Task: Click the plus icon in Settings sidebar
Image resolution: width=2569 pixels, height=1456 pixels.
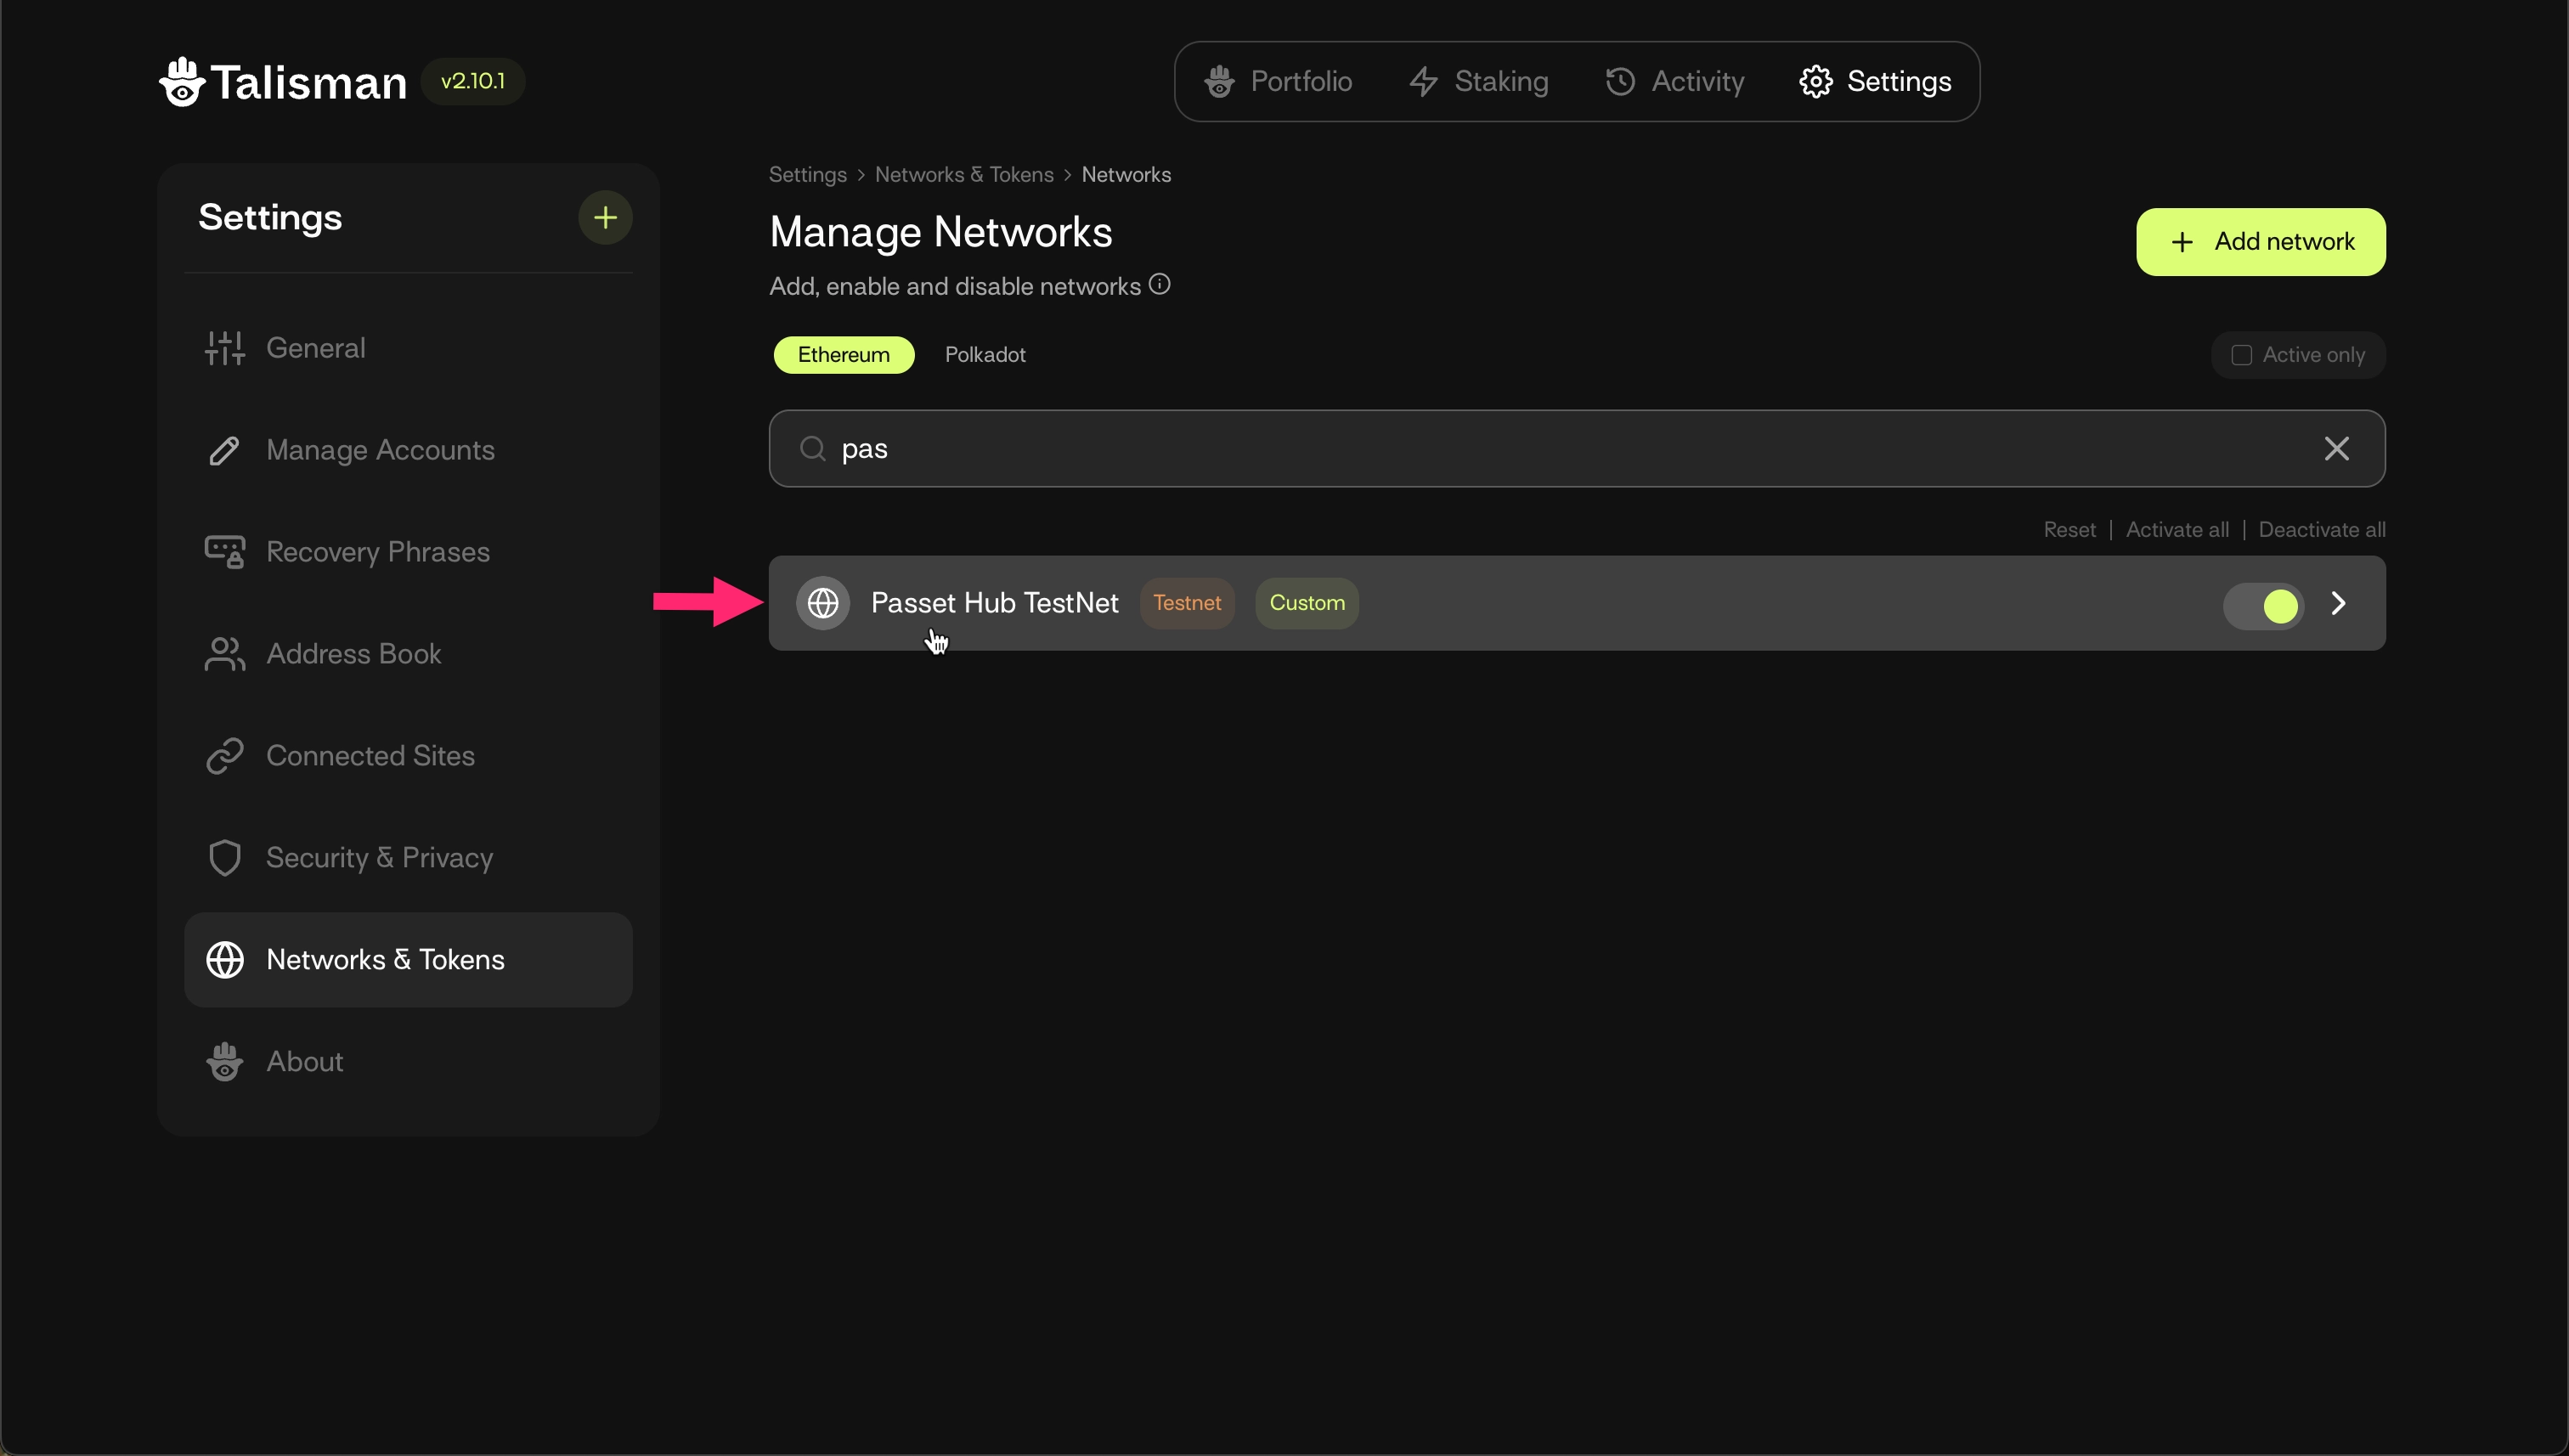Action: [x=605, y=217]
